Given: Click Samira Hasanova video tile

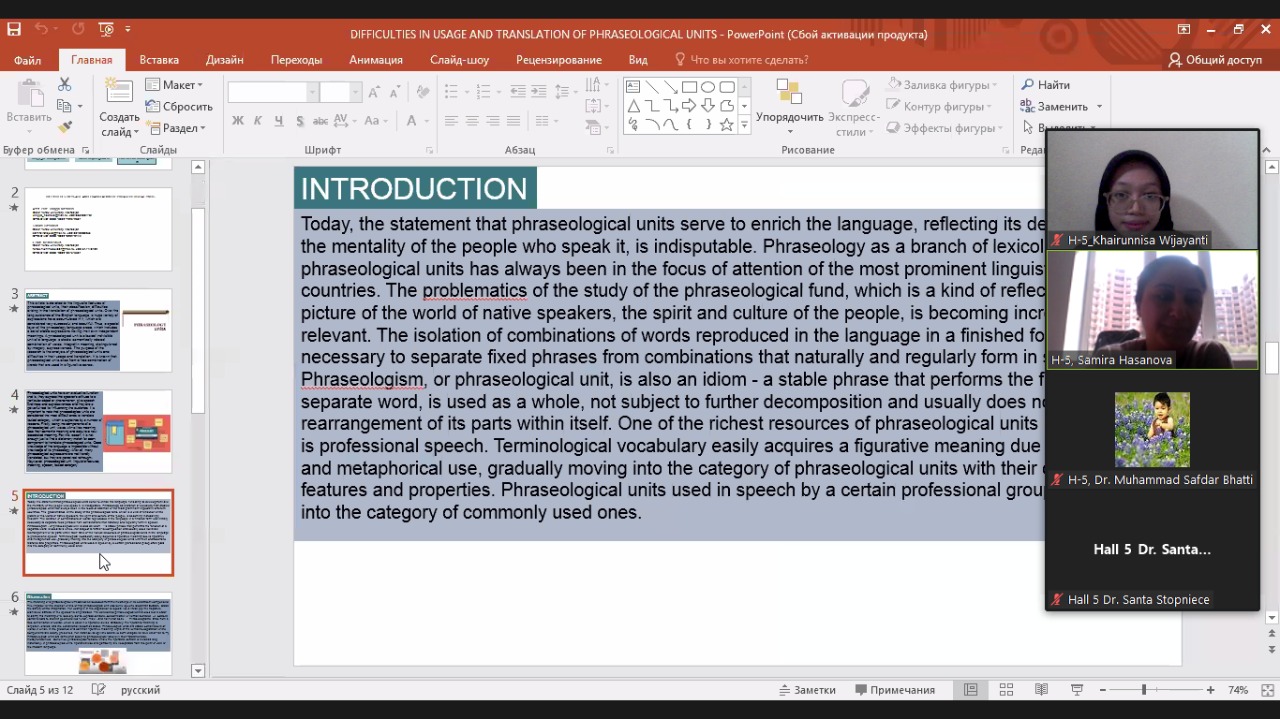Looking at the screenshot, I should [1152, 310].
